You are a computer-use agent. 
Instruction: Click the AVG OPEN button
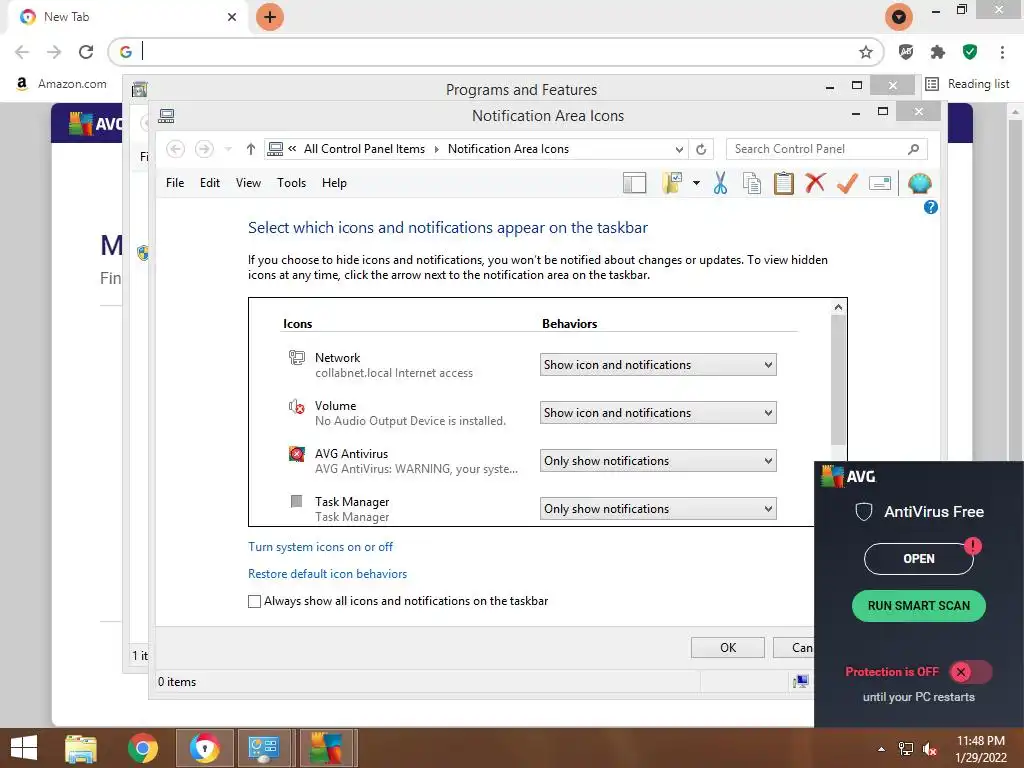click(x=918, y=559)
